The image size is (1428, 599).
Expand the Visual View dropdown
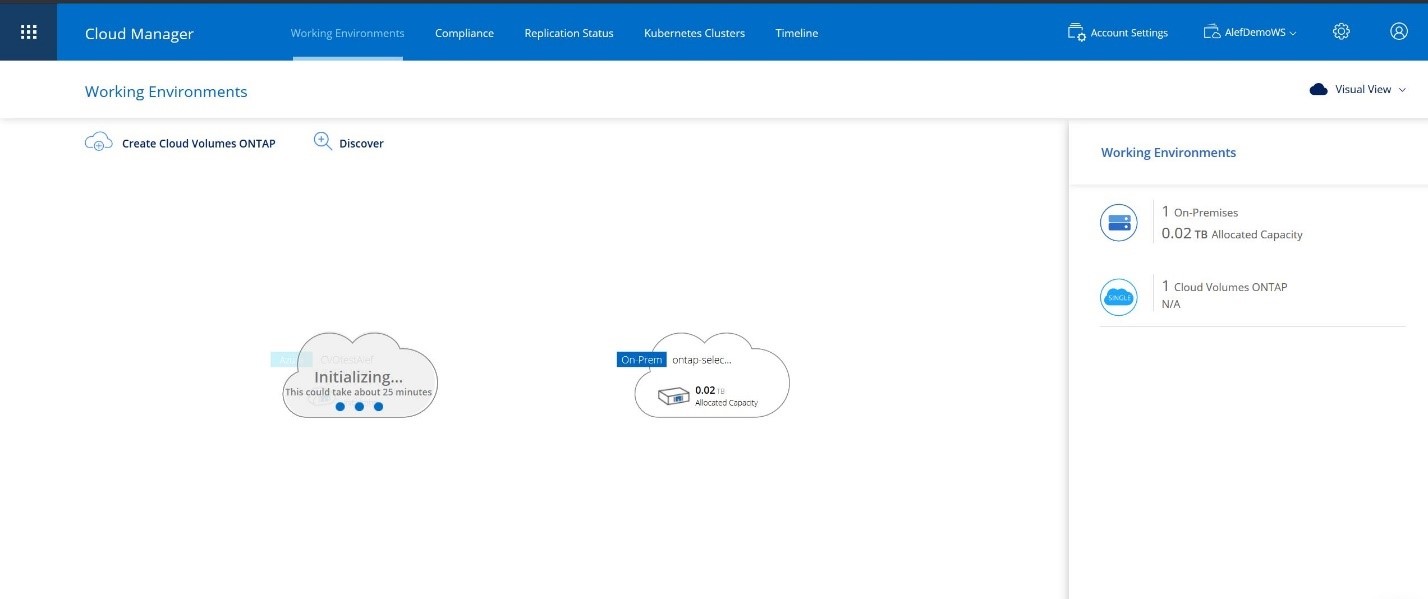pos(1357,89)
